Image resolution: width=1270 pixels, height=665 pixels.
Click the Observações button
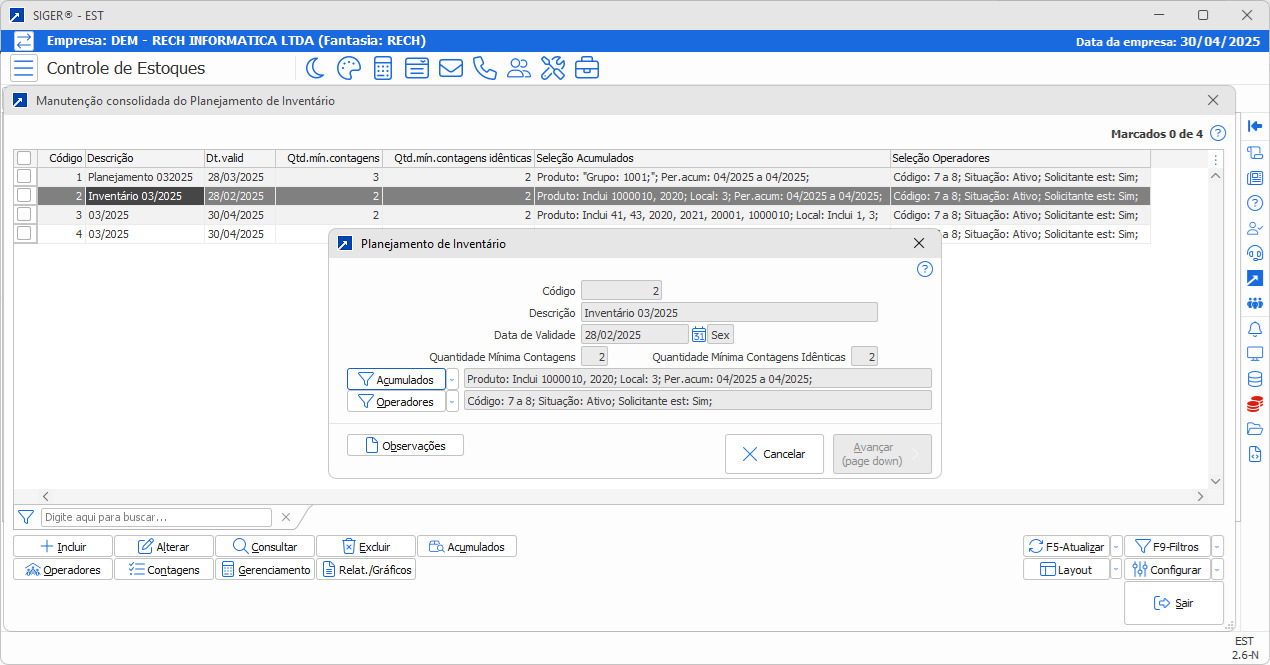tap(405, 445)
